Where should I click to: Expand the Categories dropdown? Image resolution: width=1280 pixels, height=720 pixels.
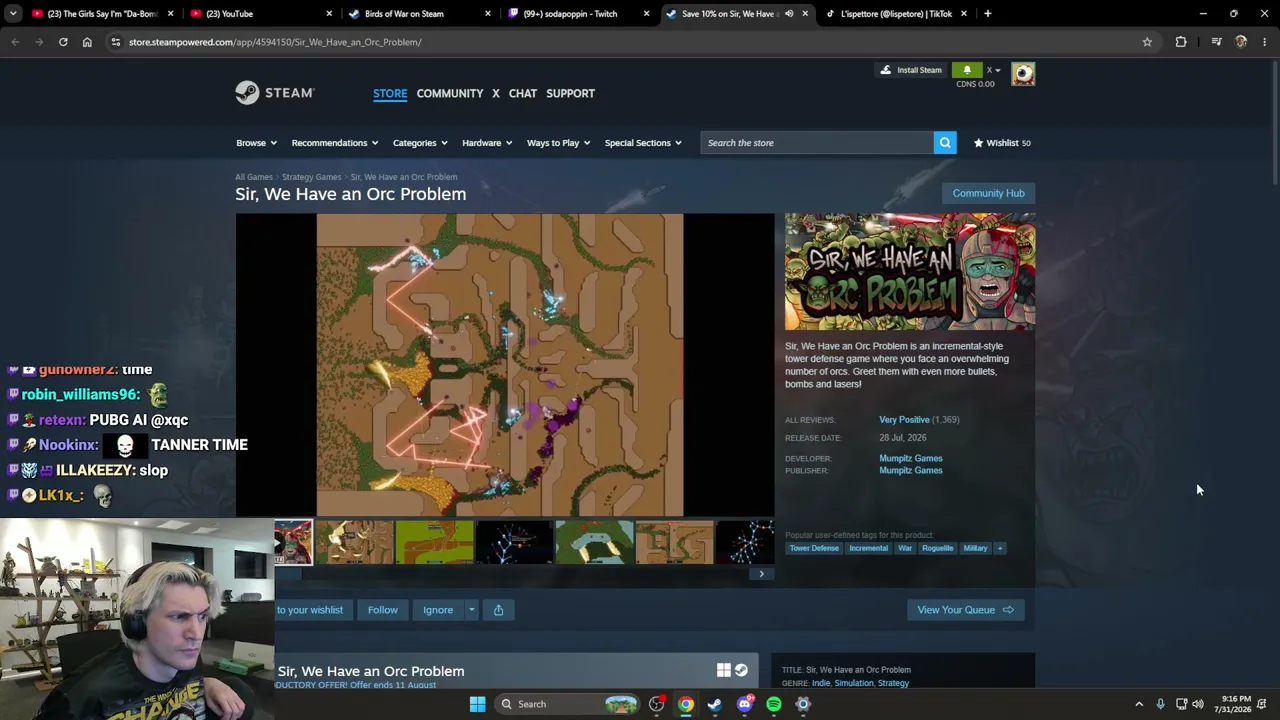click(420, 143)
